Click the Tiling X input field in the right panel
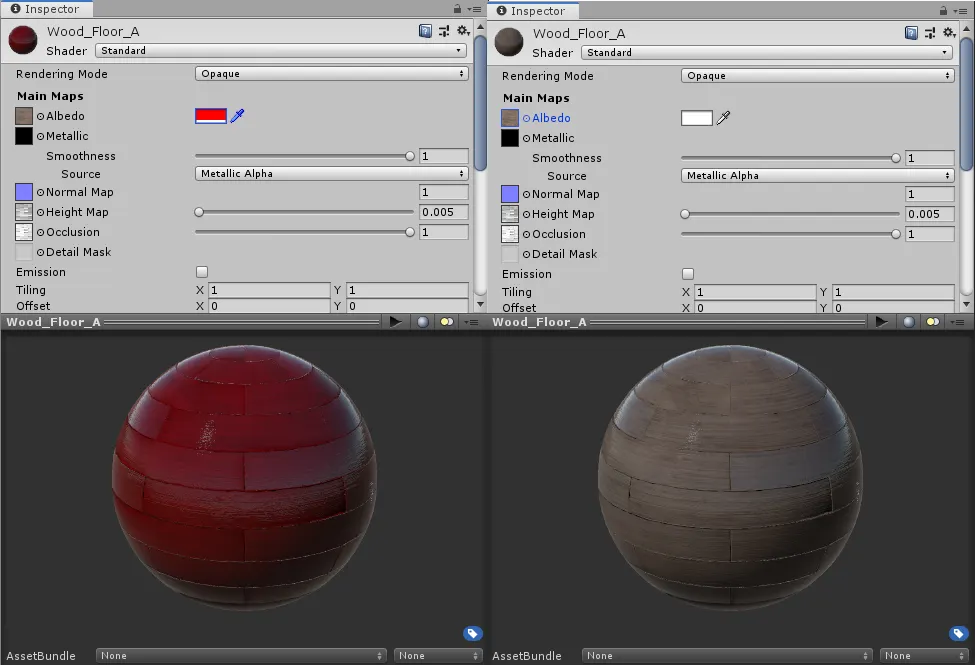This screenshot has height=665, width=975. (755, 293)
